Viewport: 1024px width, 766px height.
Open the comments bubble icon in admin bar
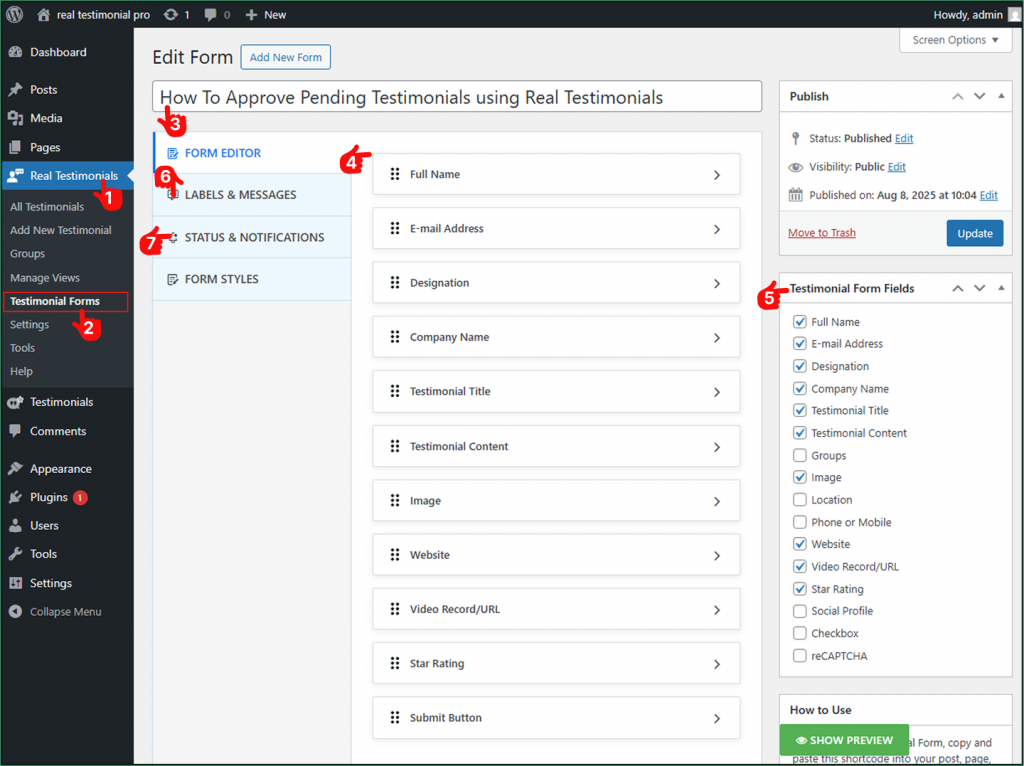point(210,14)
